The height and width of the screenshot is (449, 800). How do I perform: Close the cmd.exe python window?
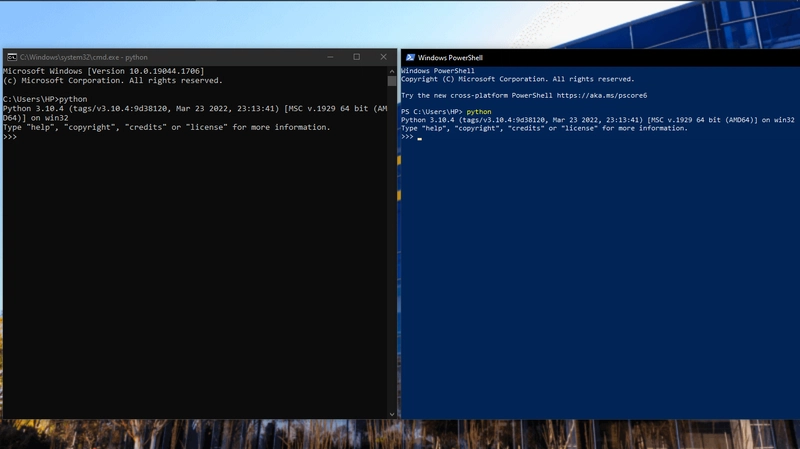[384, 57]
